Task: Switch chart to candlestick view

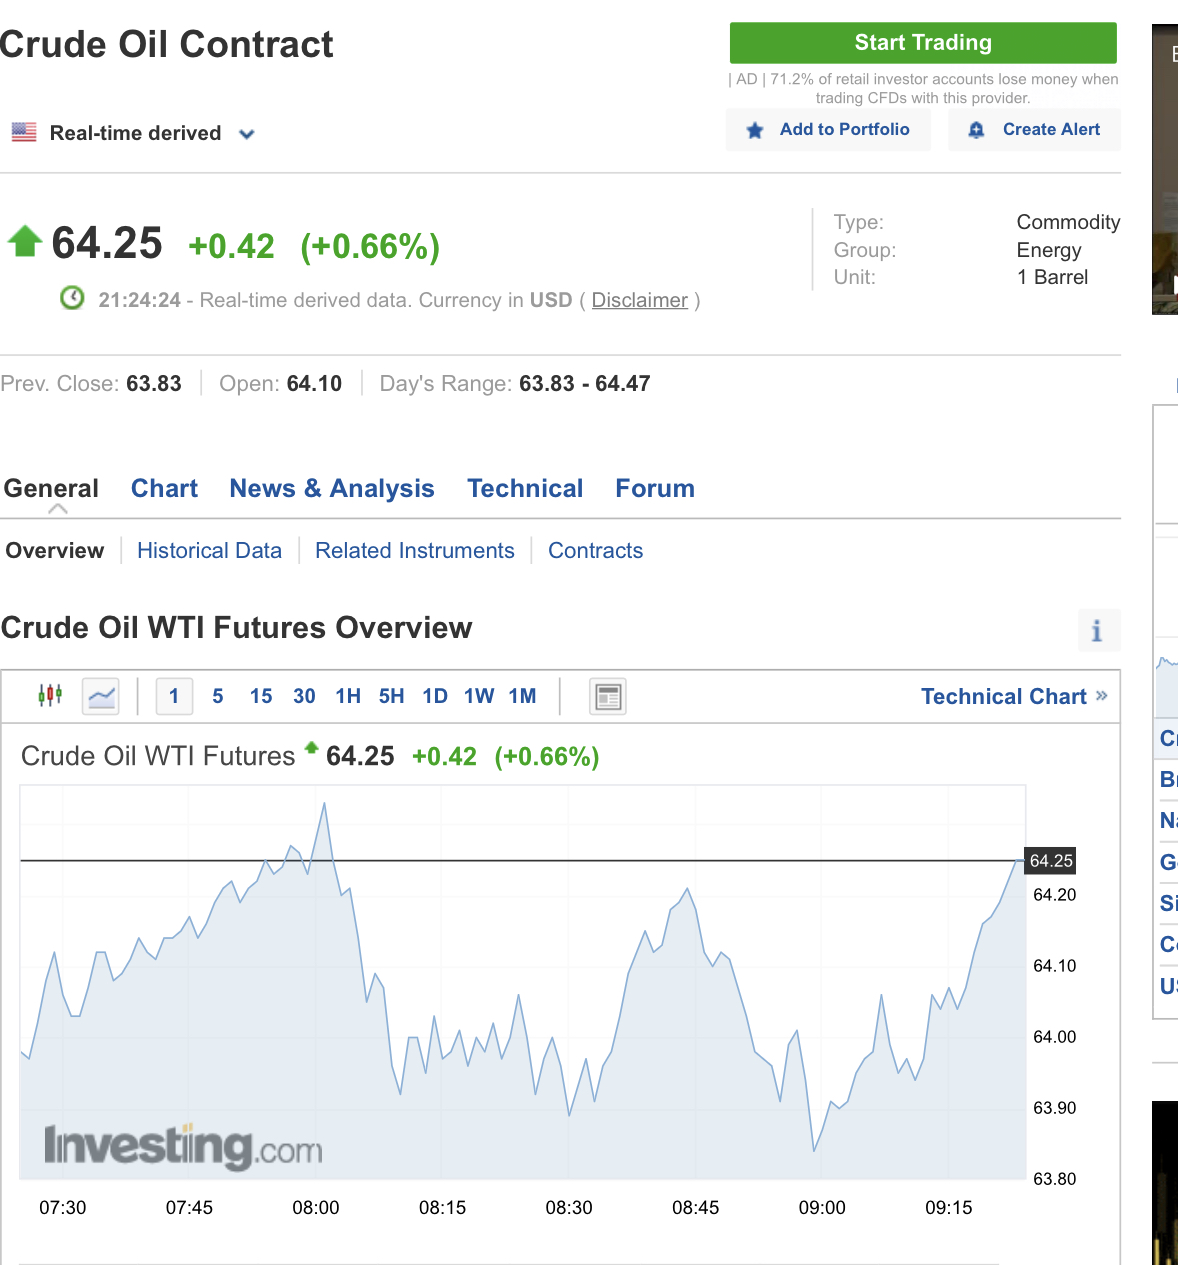Action: point(50,695)
